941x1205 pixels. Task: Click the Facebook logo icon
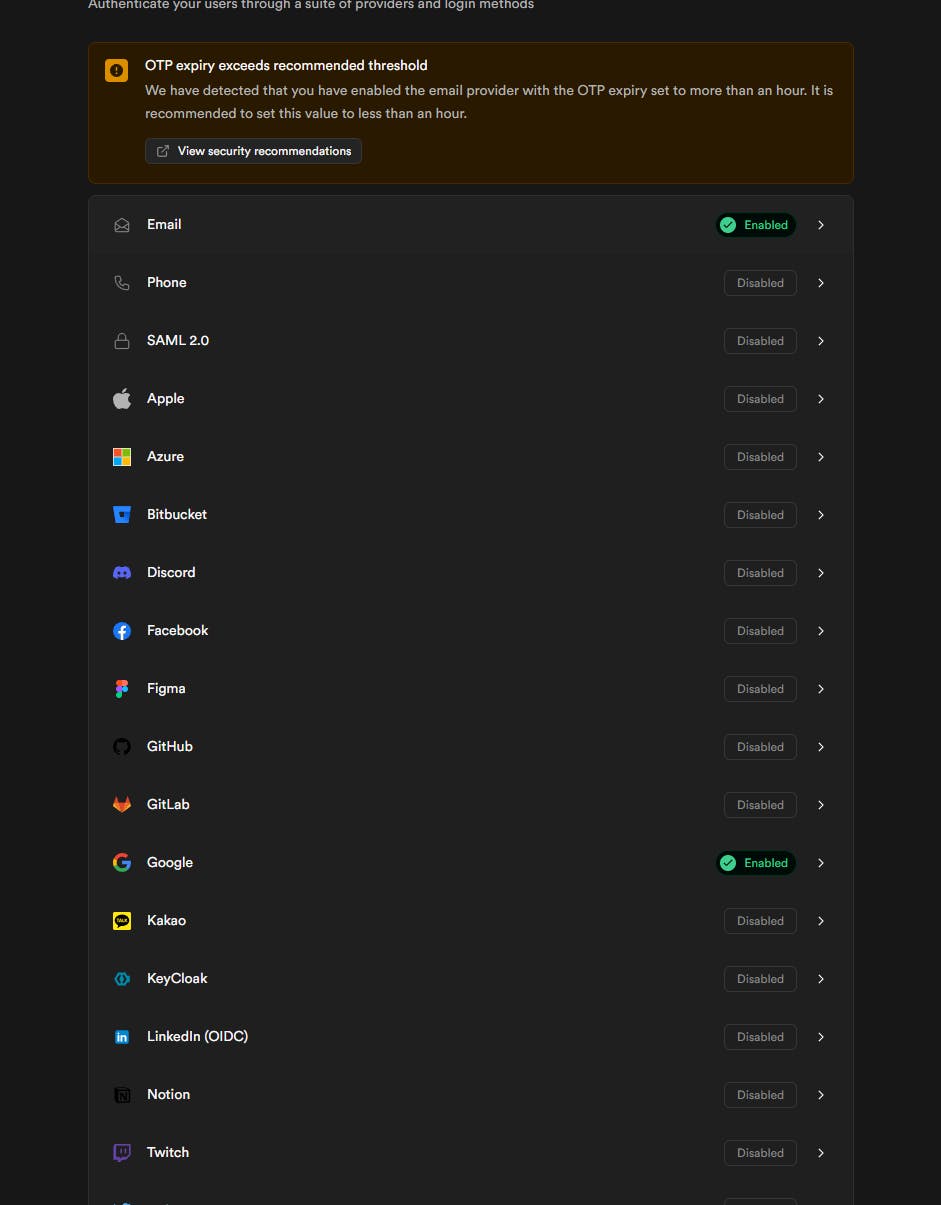point(122,631)
